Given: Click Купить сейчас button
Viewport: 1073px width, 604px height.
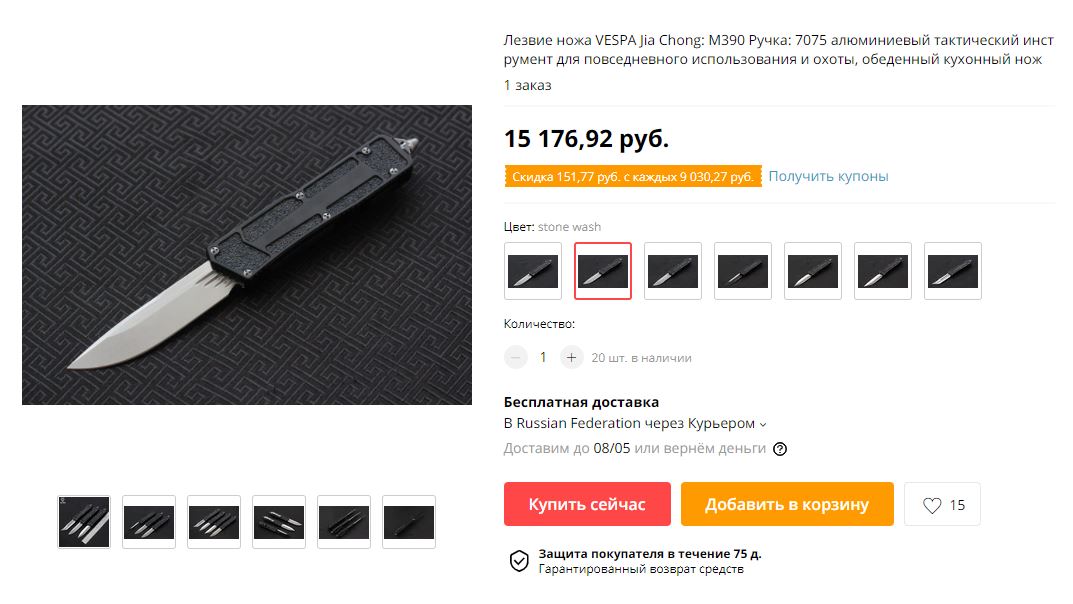Looking at the screenshot, I should point(587,504).
